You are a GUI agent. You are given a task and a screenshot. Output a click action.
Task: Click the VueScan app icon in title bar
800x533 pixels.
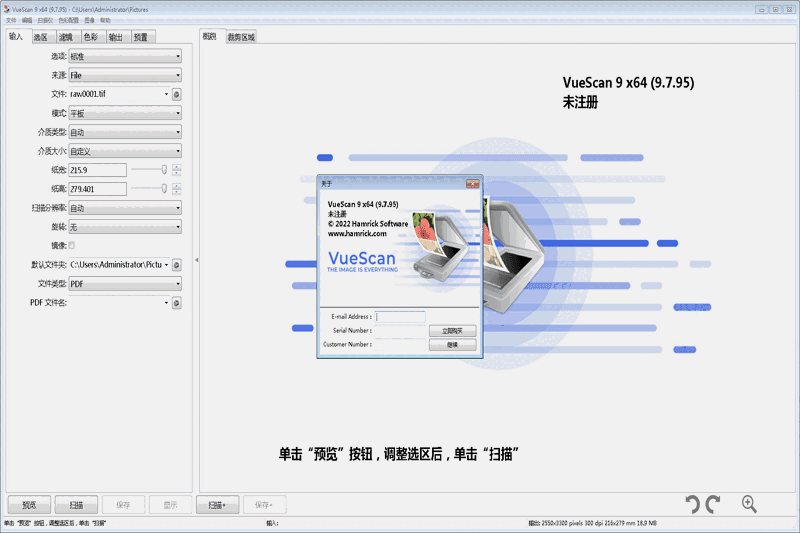[x=7, y=9]
